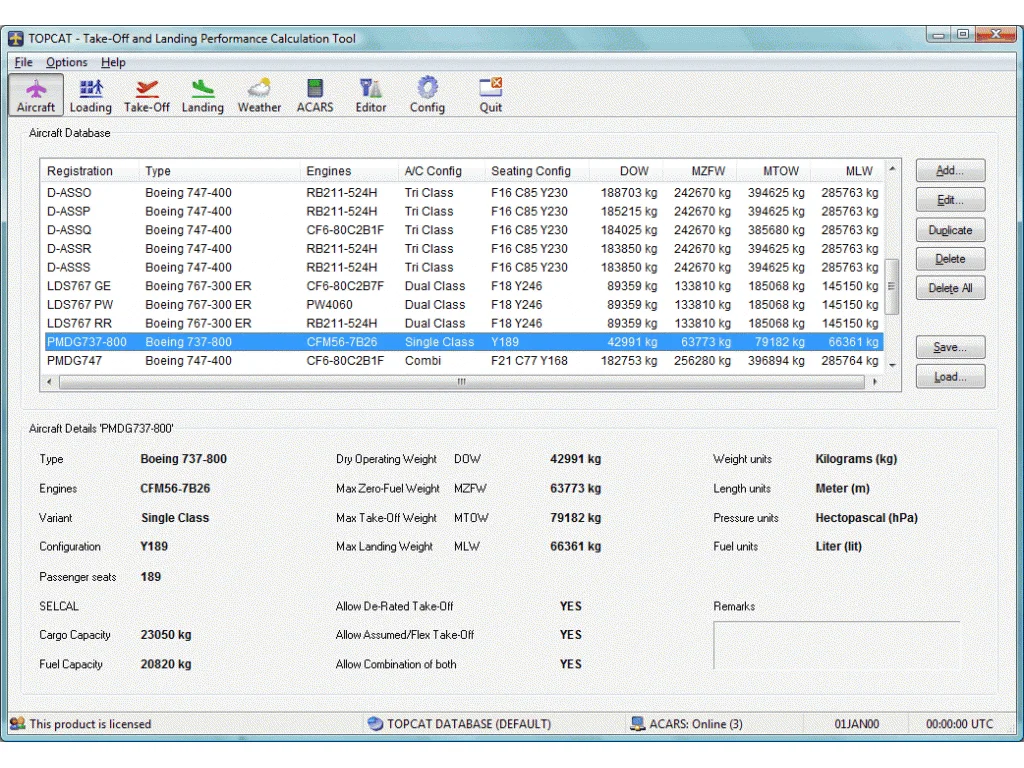The image size is (1024, 768).
Task: Open the Take-Off toolbar section
Action: click(147, 95)
